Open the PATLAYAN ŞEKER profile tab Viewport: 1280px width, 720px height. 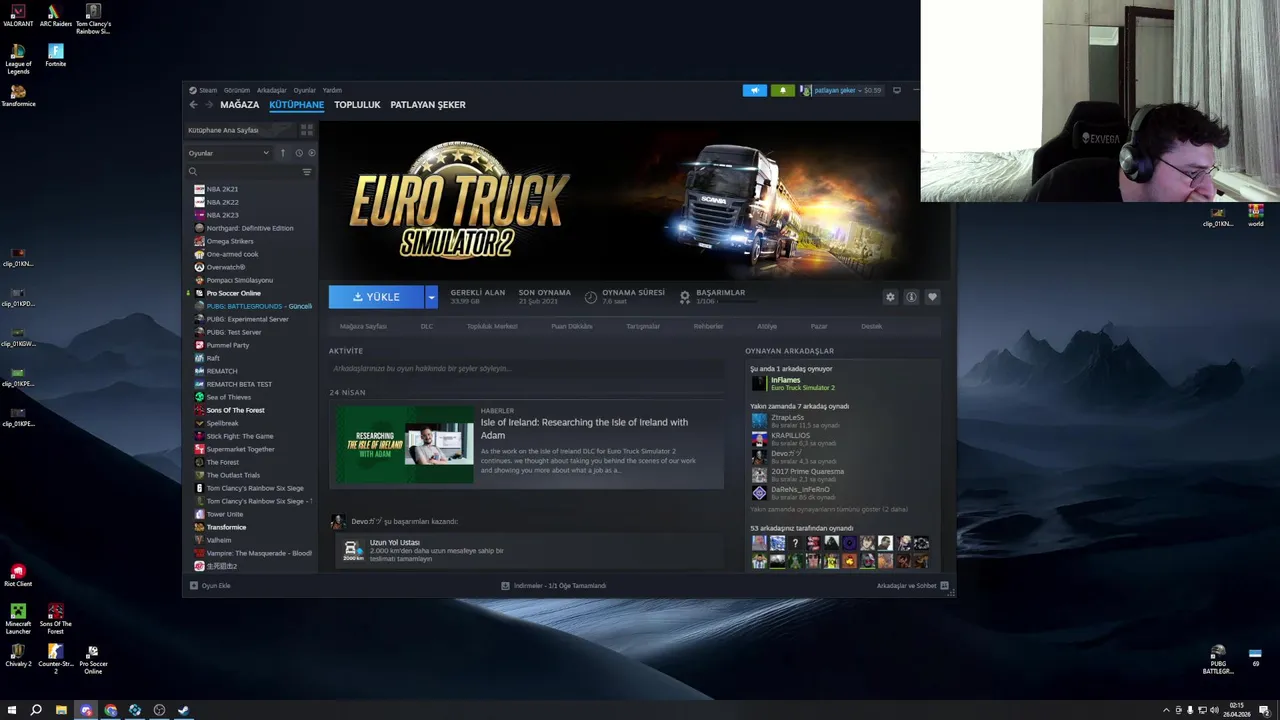(428, 104)
